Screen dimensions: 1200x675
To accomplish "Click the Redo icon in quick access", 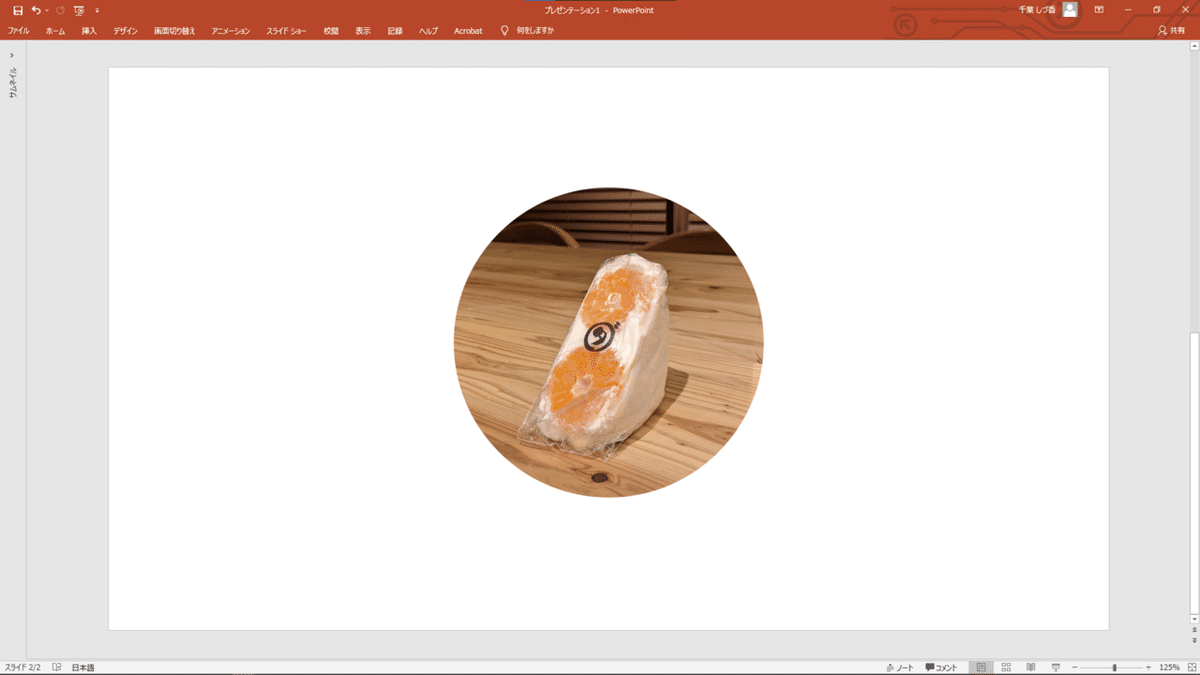I will pyautogui.click(x=60, y=10).
